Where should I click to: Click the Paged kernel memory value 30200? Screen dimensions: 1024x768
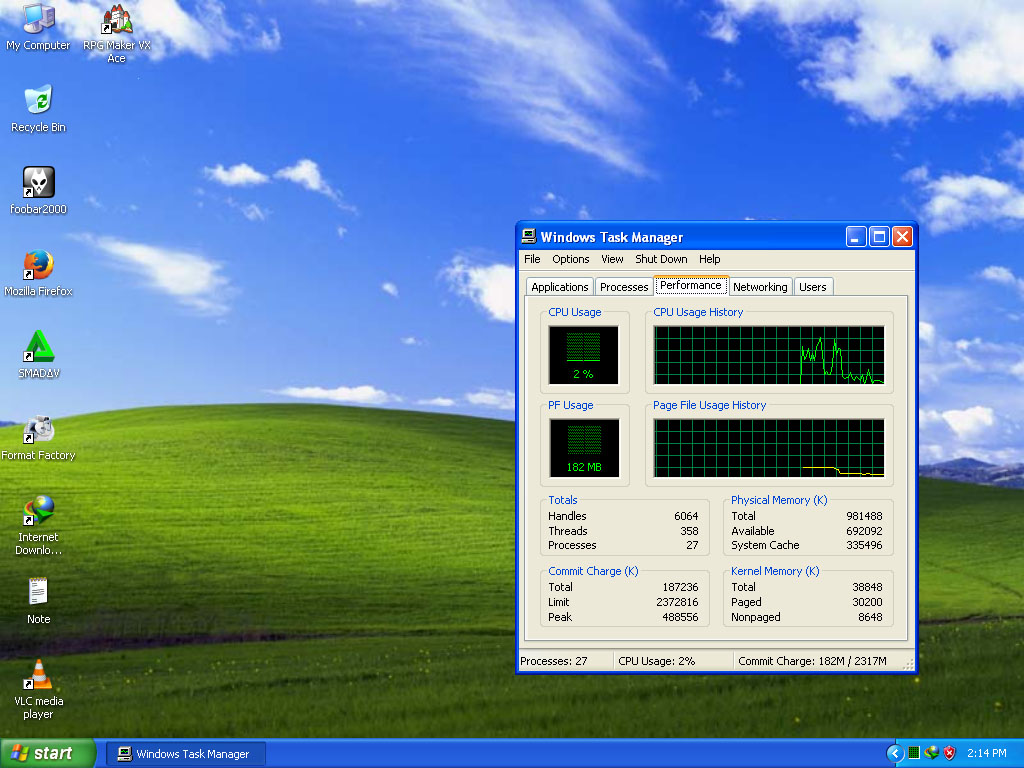[867, 602]
